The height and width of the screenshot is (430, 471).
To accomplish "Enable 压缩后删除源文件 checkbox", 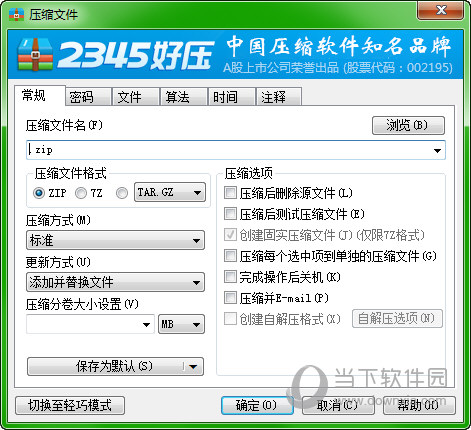I will coord(230,193).
